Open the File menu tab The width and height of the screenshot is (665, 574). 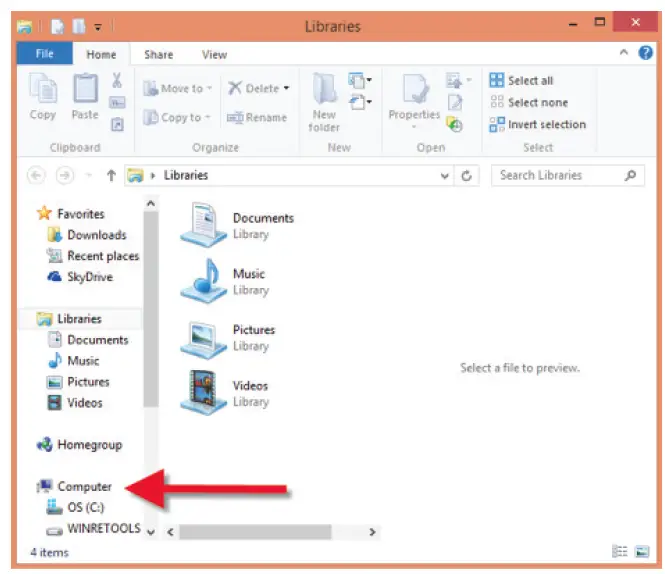45,53
